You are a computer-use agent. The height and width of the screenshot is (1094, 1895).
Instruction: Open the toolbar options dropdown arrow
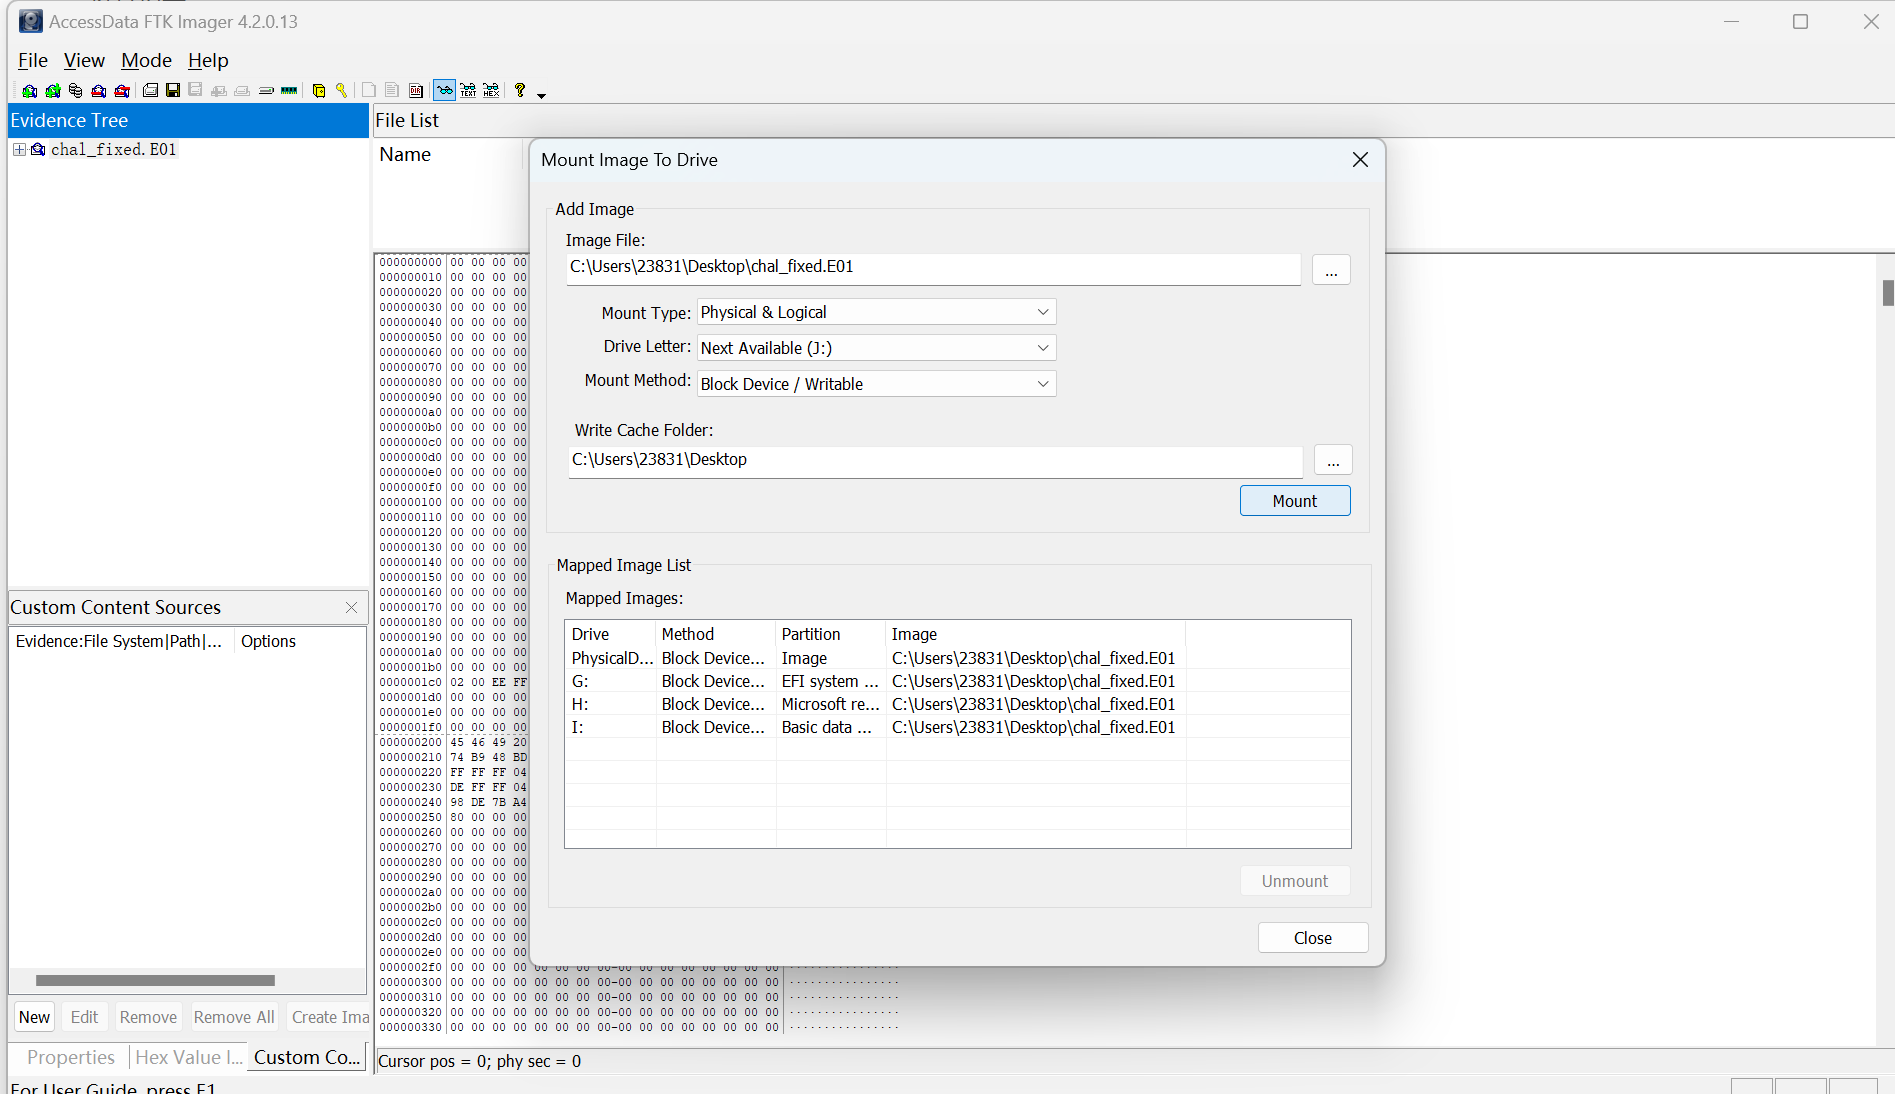(x=542, y=95)
